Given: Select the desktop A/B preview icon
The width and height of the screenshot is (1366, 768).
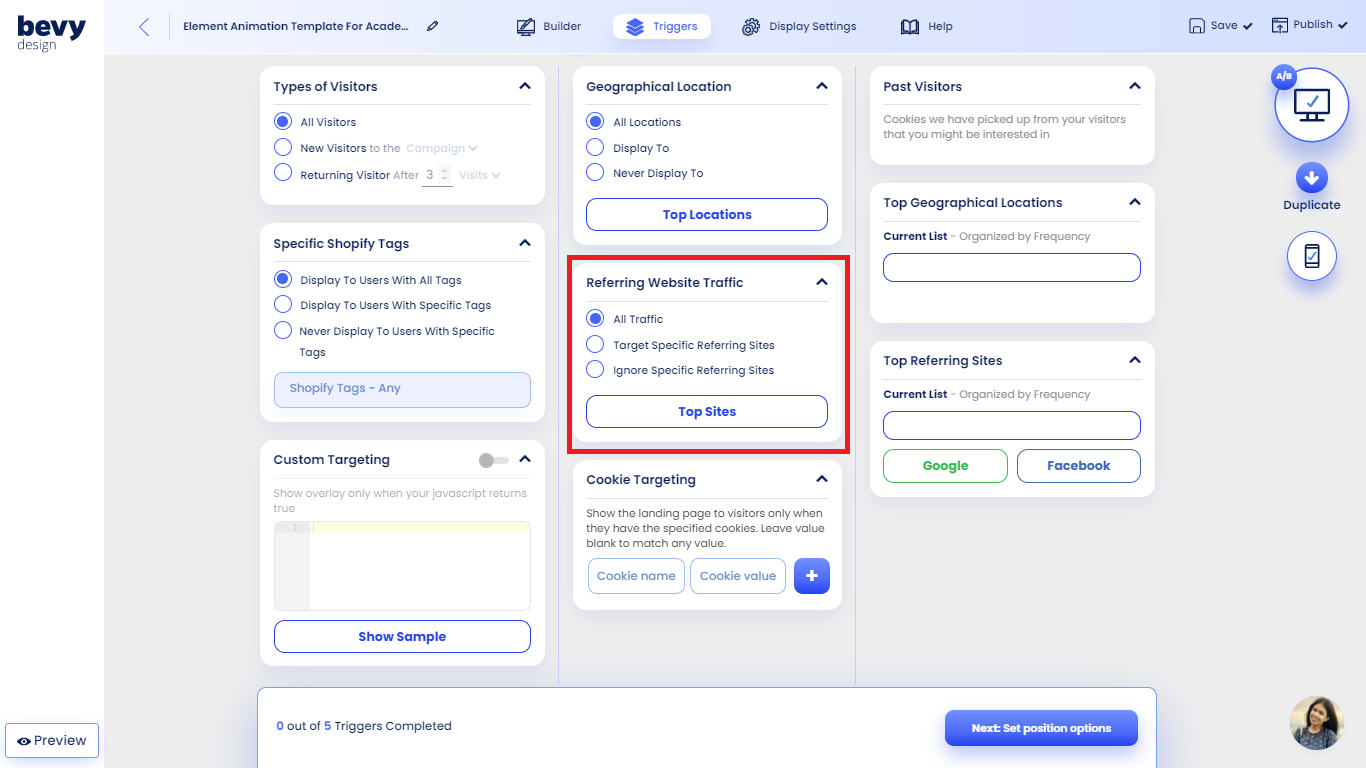Looking at the screenshot, I should [1311, 104].
